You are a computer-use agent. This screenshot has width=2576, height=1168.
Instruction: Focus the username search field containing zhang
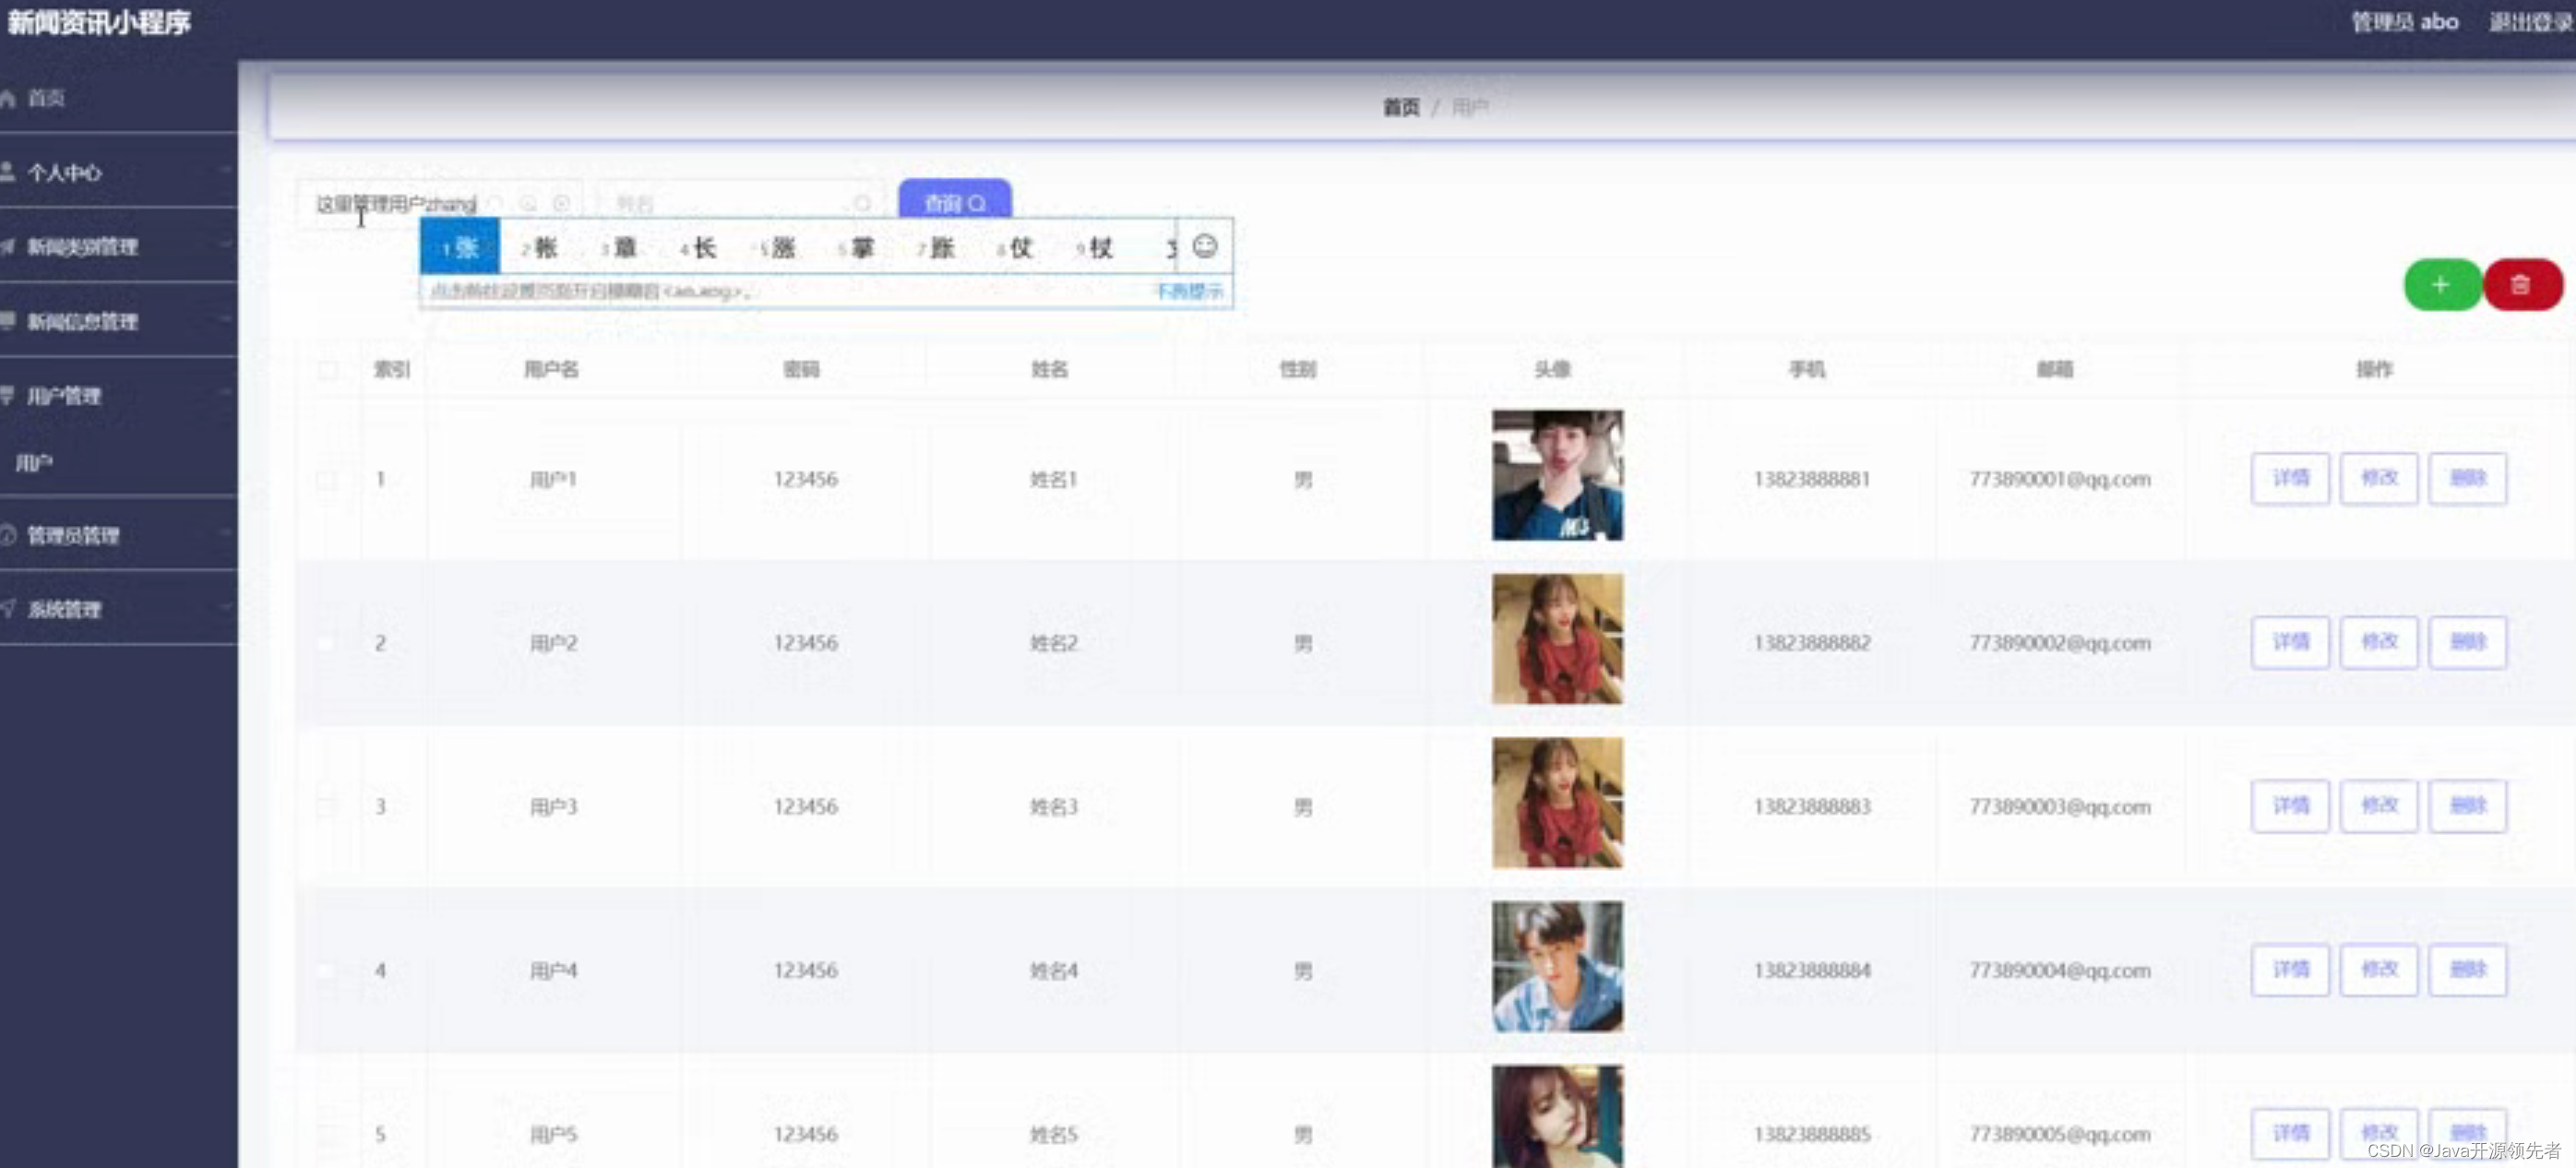click(440, 204)
